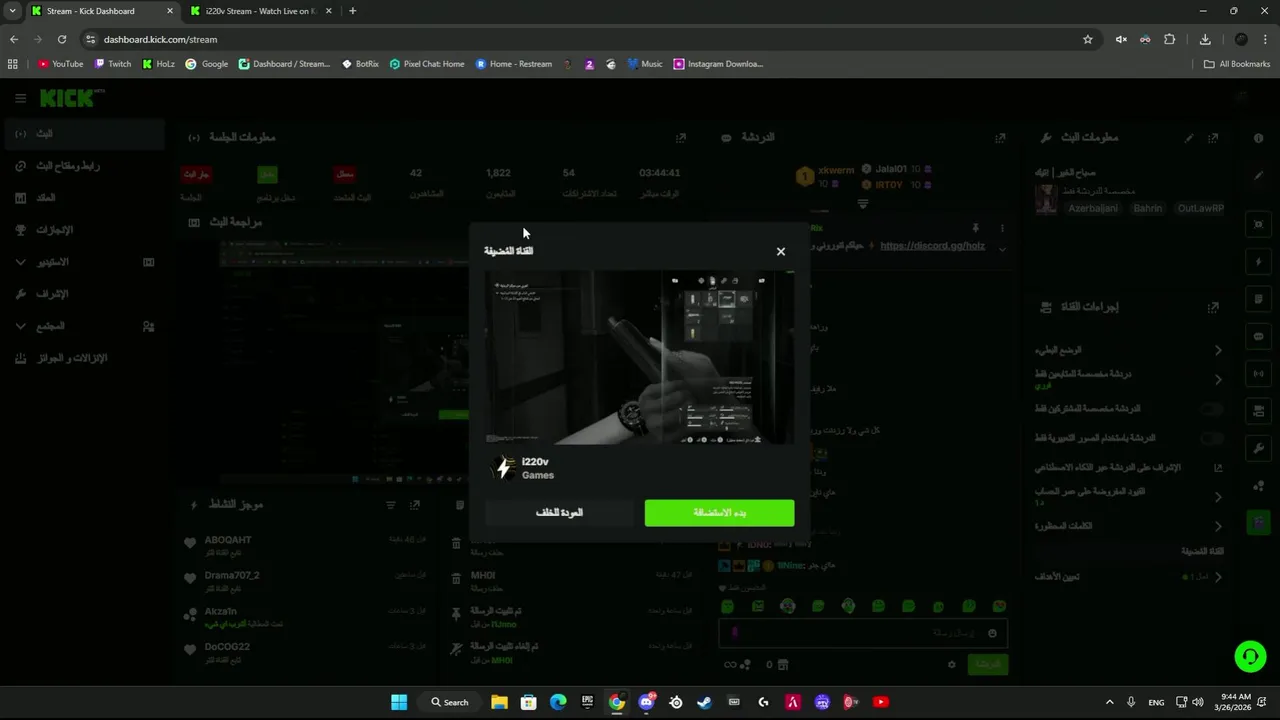1280x720 pixels.
Task: Open a new browser tab
Action: [352, 11]
